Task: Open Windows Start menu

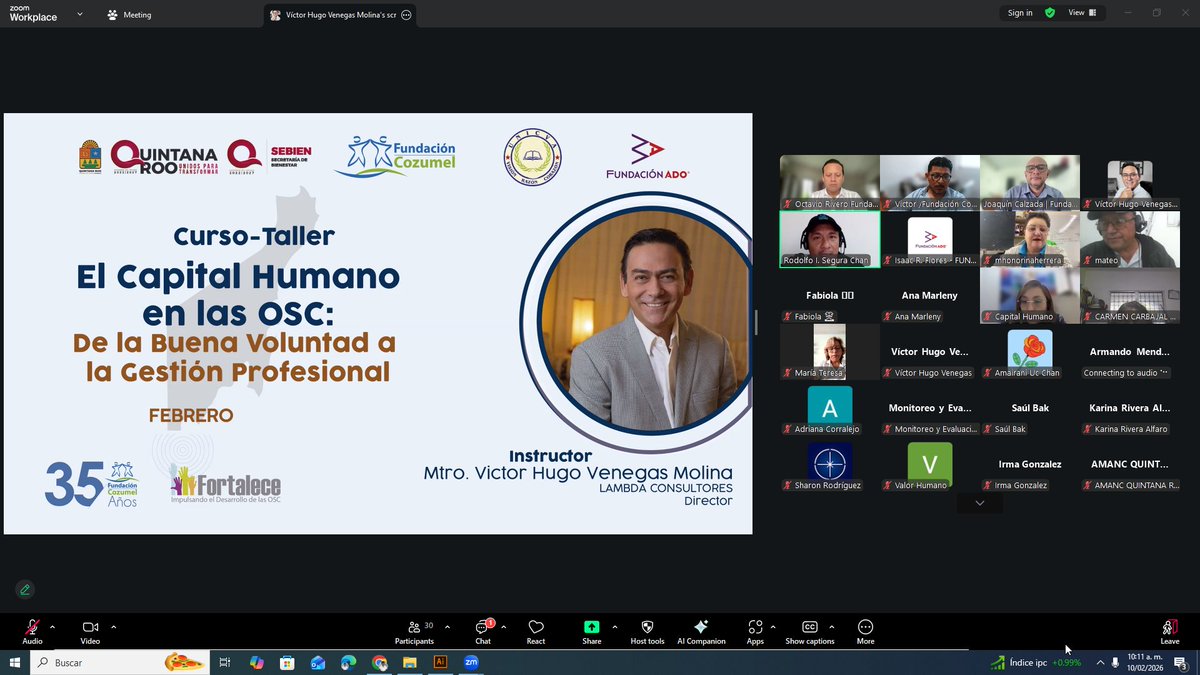Action: (15, 662)
